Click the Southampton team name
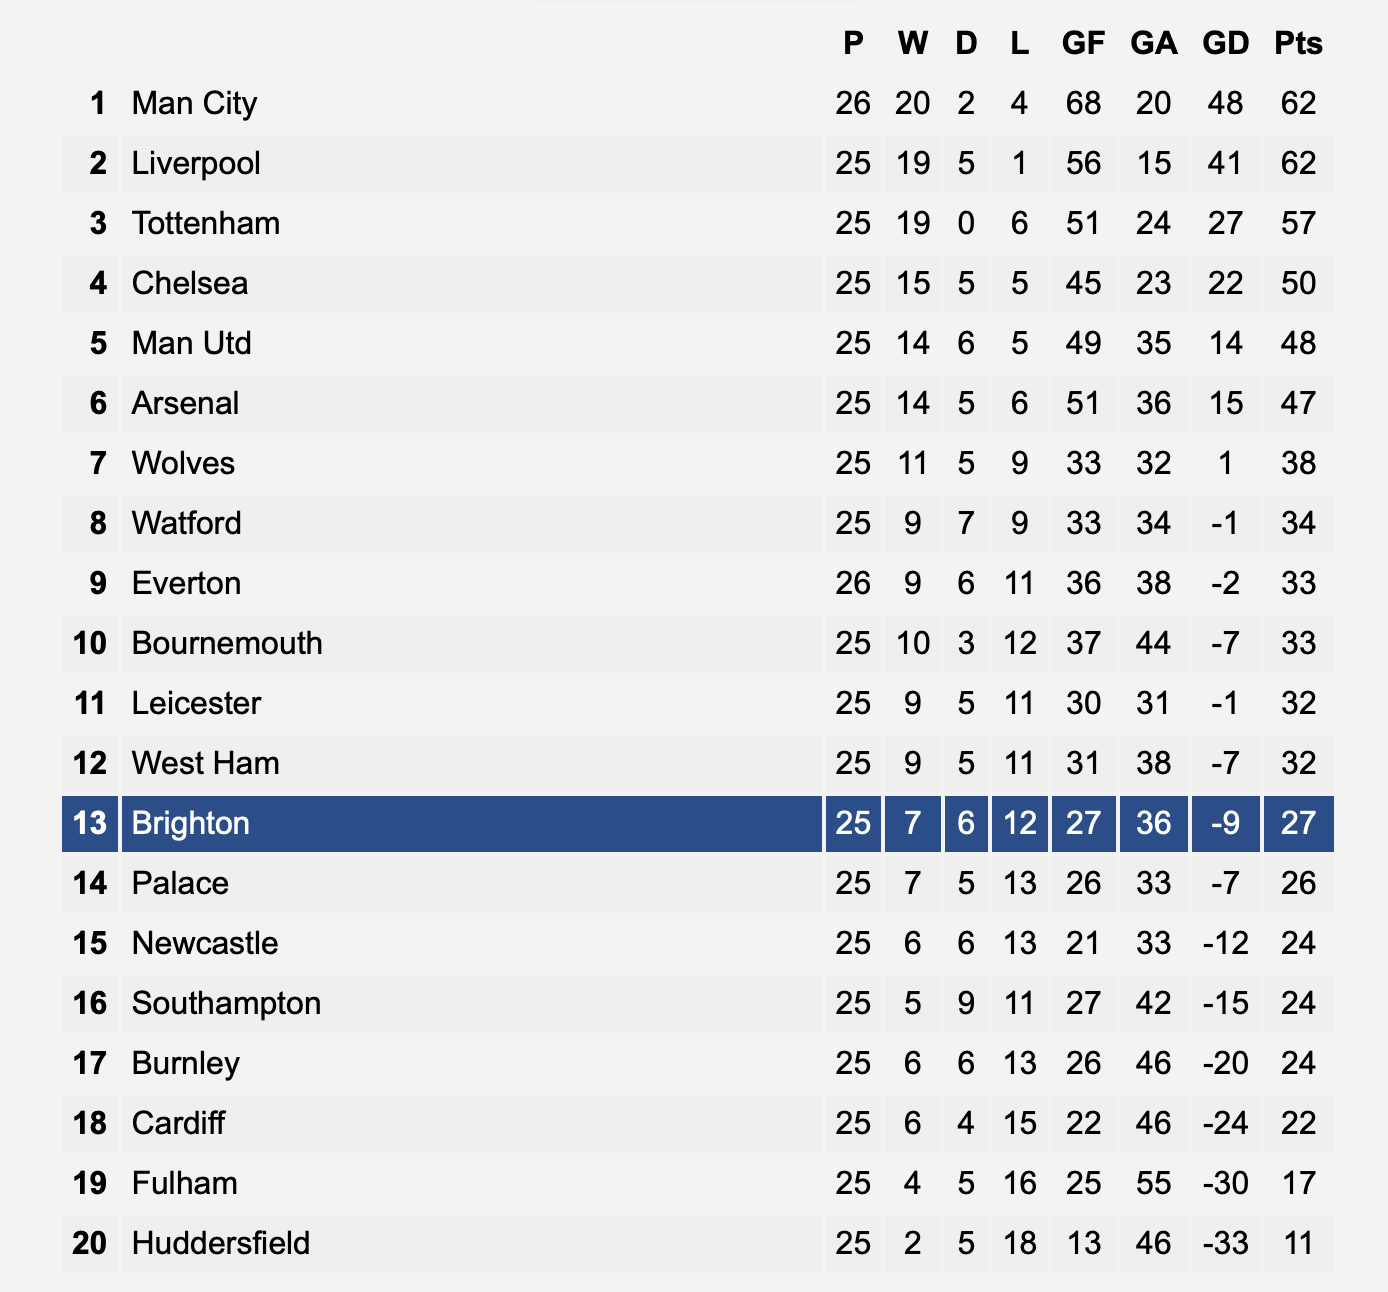Viewport: 1388px width, 1292px height. 226,1003
